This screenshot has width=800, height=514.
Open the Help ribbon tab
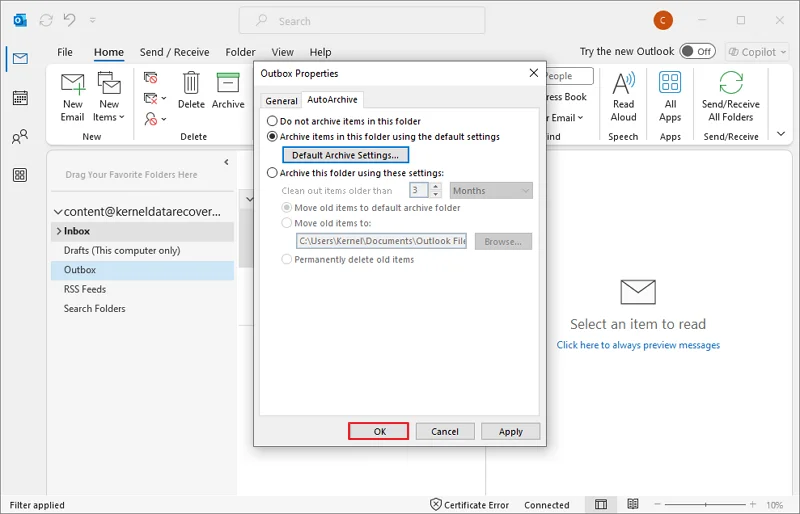click(320, 52)
